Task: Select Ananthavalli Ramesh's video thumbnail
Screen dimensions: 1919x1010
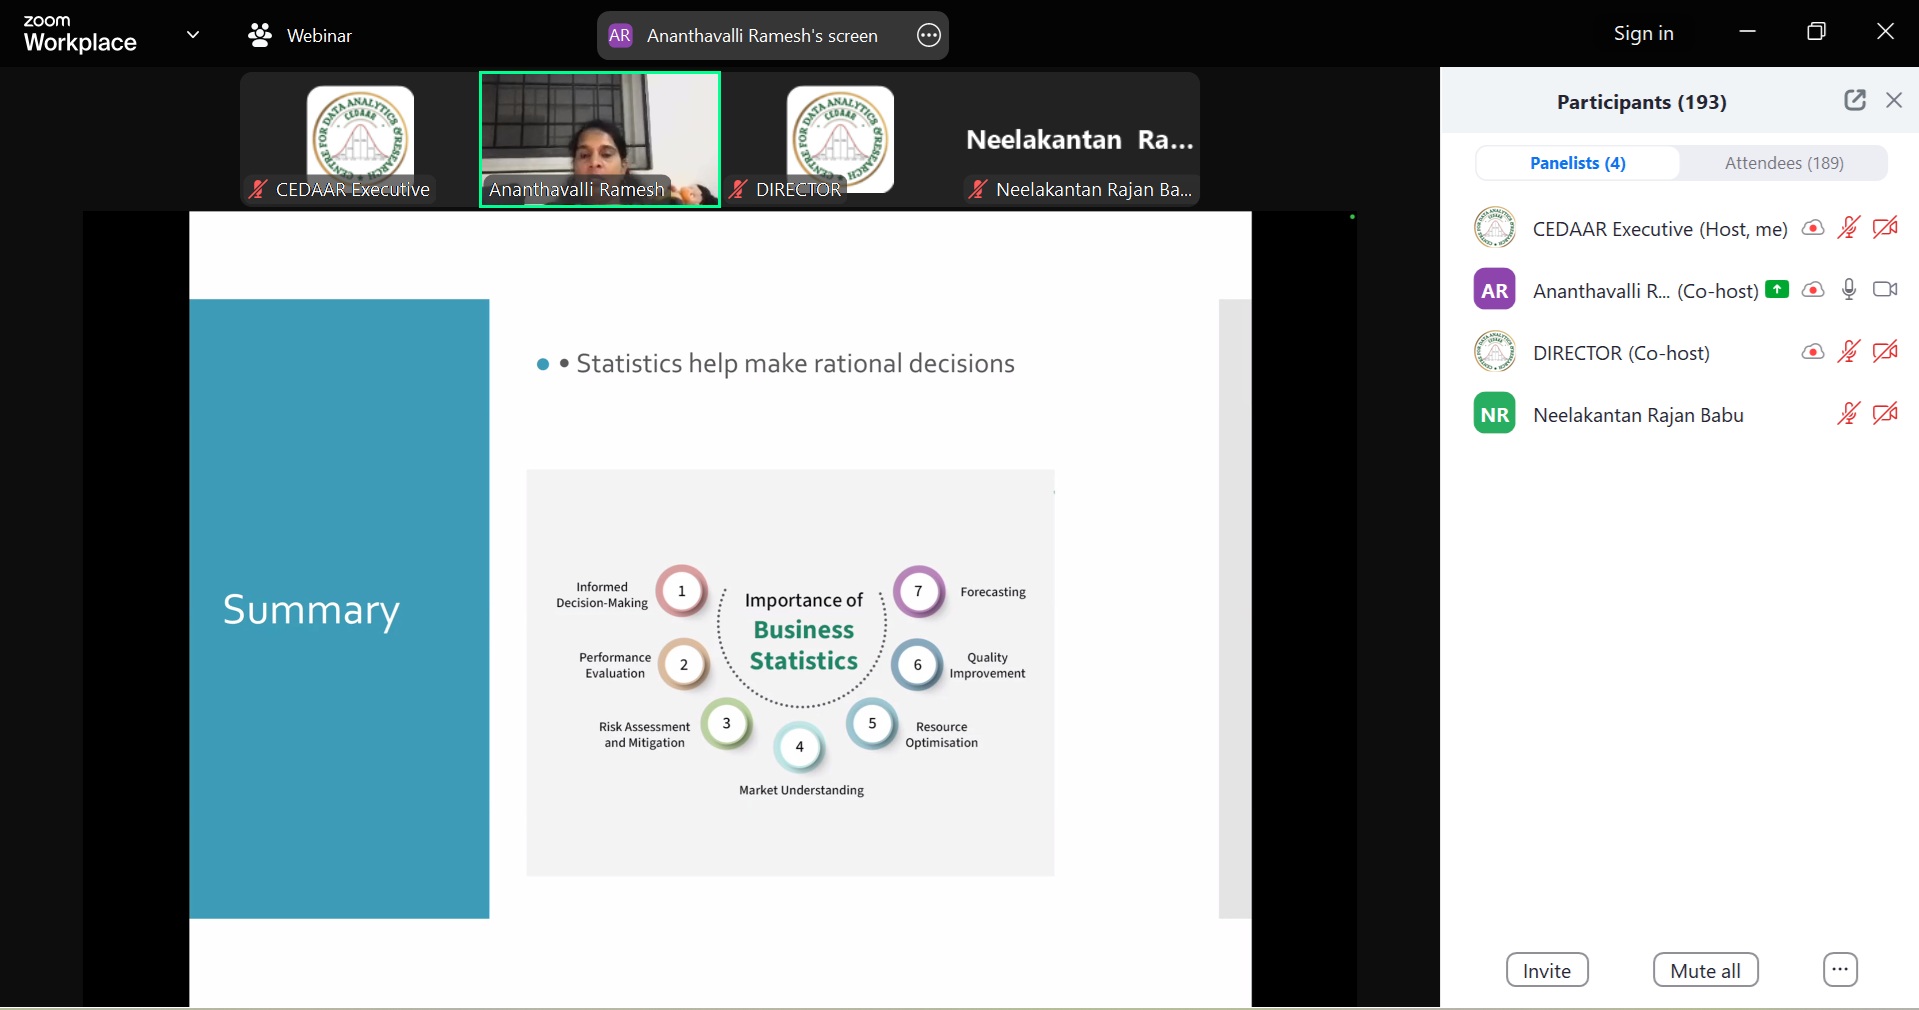Action: click(600, 139)
